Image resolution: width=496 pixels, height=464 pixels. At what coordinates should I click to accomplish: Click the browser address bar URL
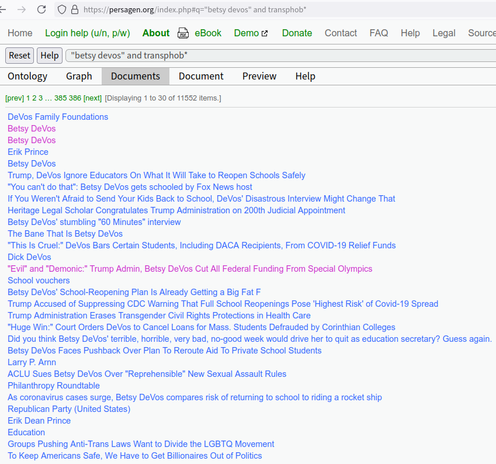pyautogui.click(x=195, y=10)
